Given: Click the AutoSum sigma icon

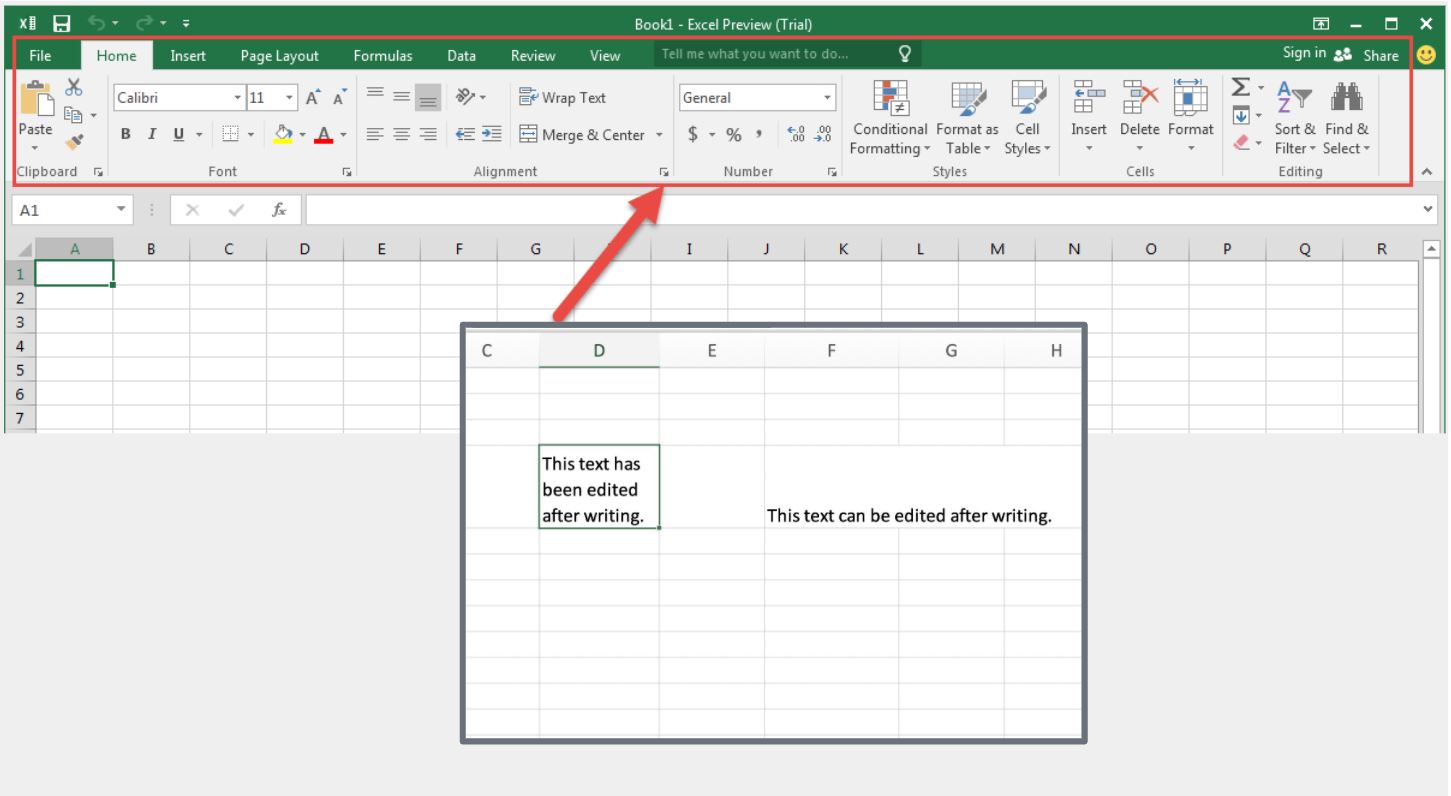Looking at the screenshot, I should point(1240,88).
